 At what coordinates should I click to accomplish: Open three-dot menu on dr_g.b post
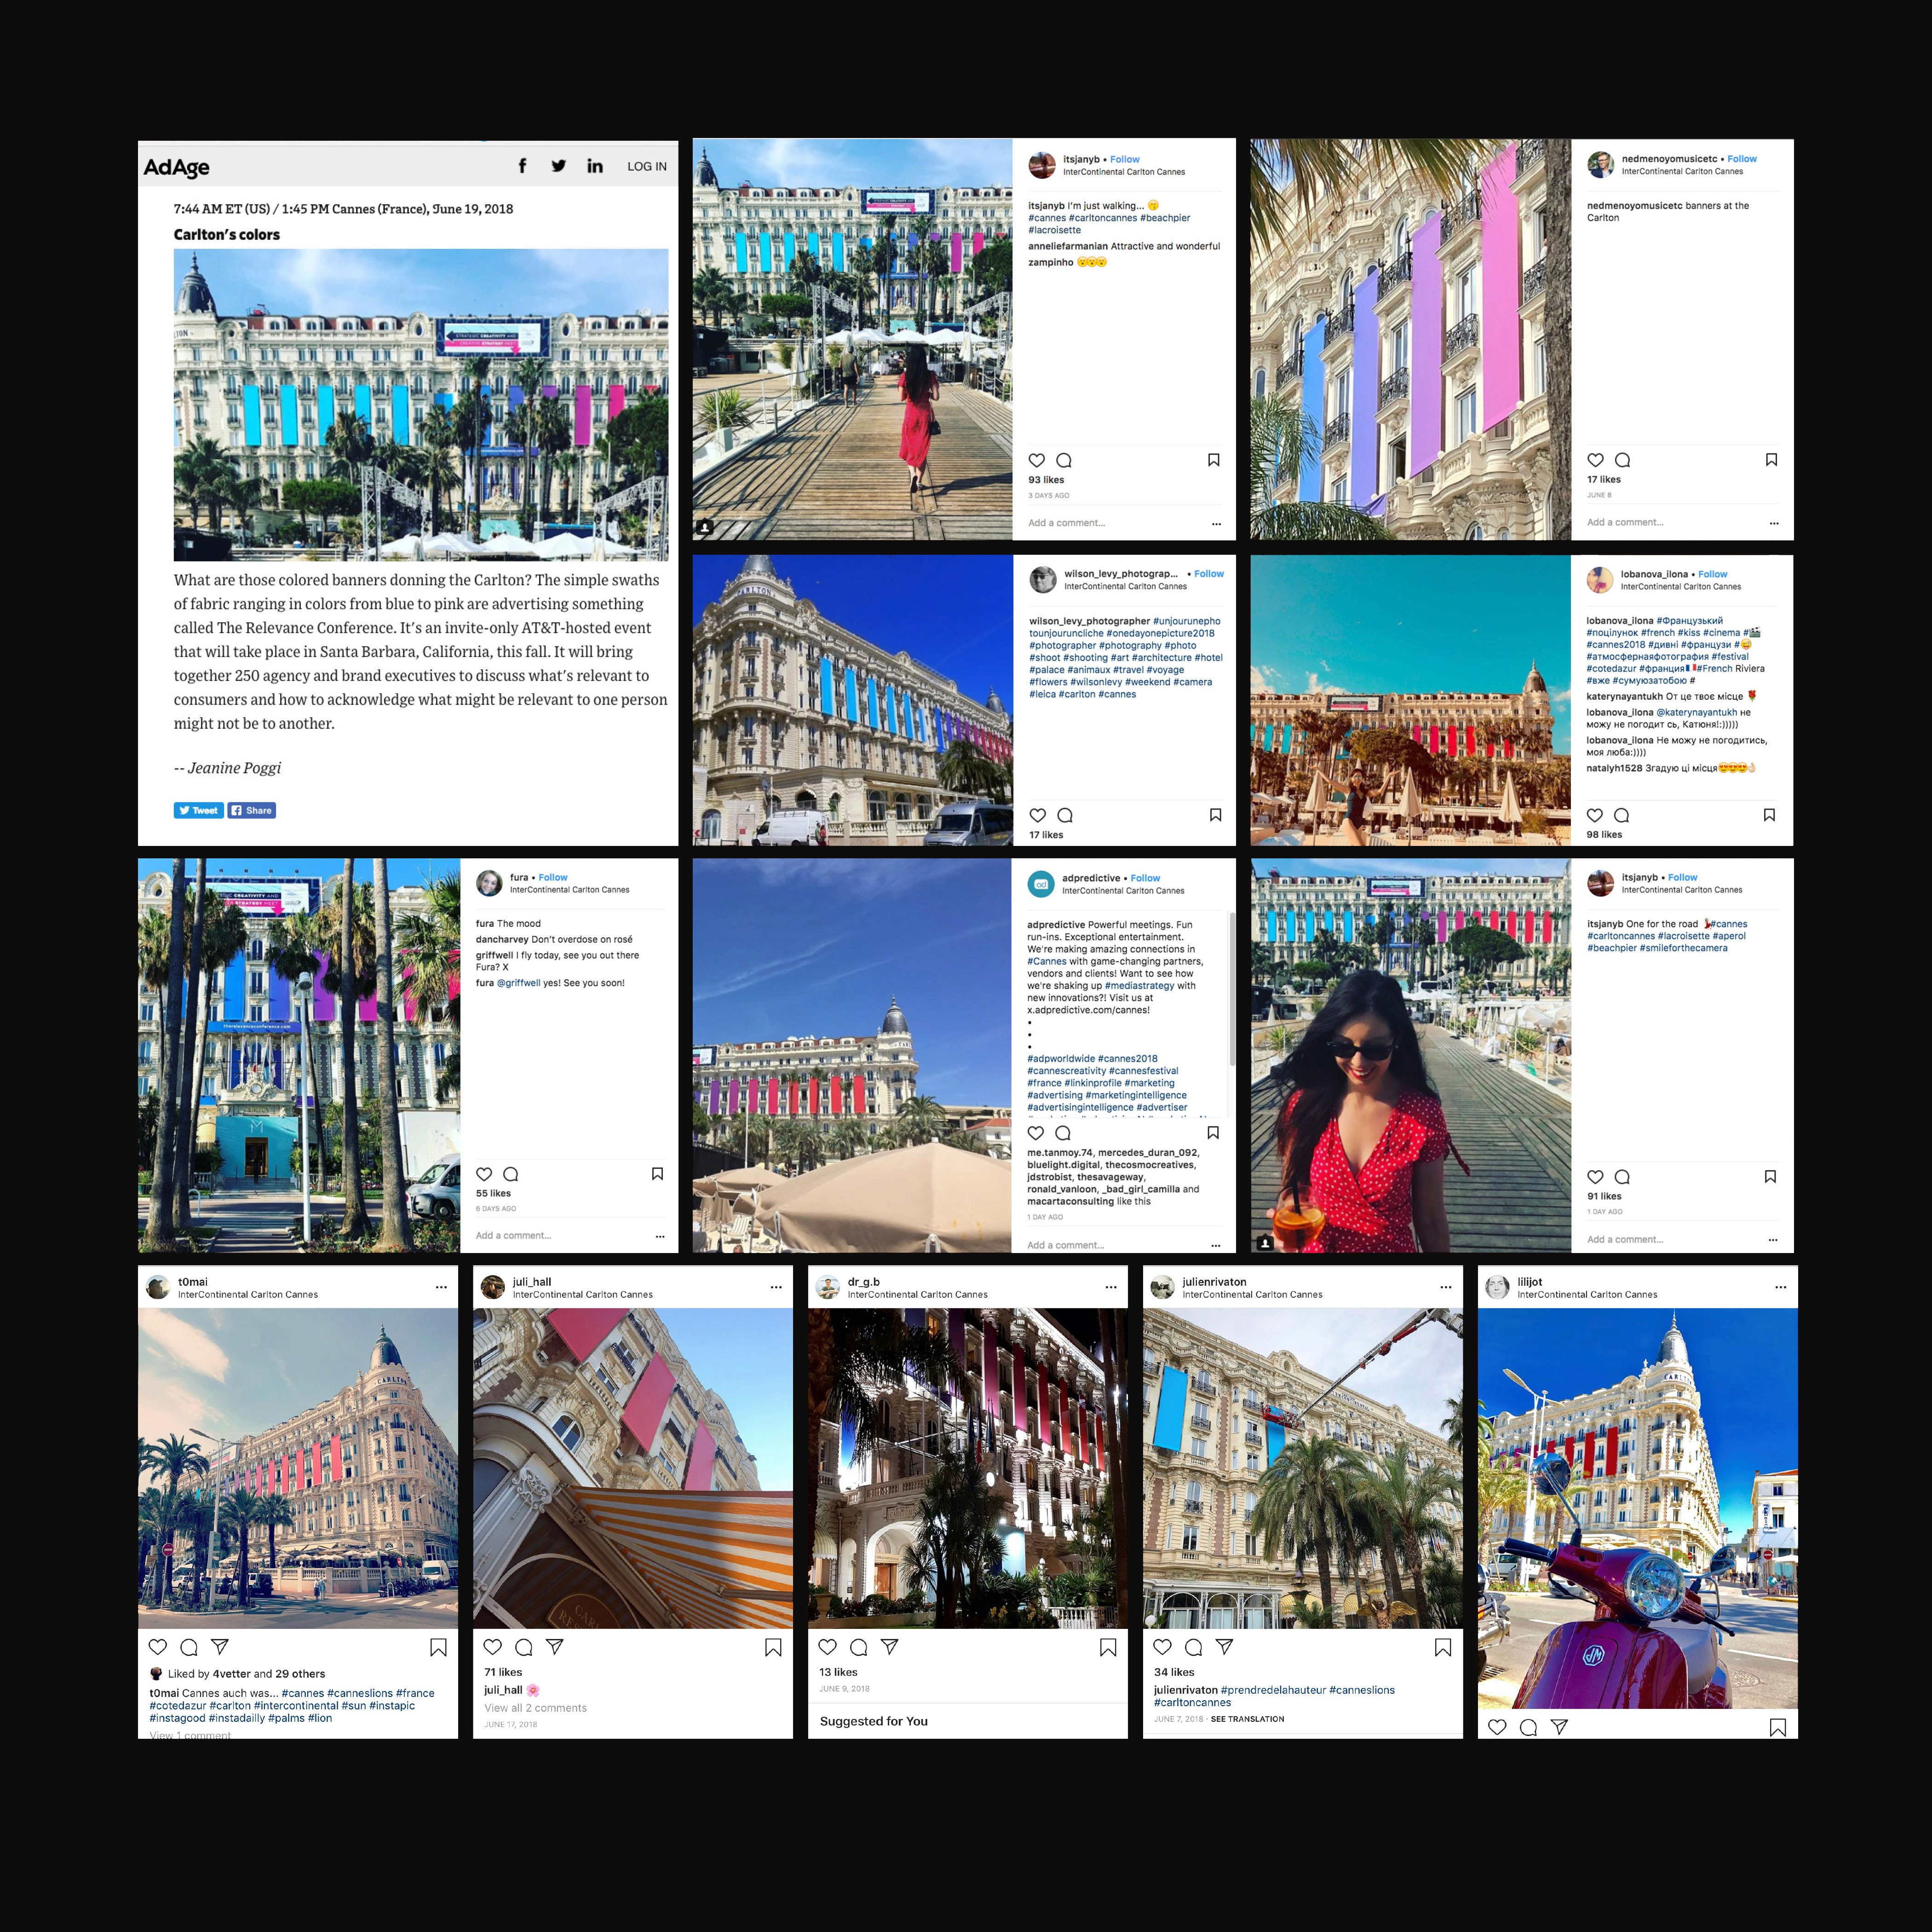[1110, 1288]
